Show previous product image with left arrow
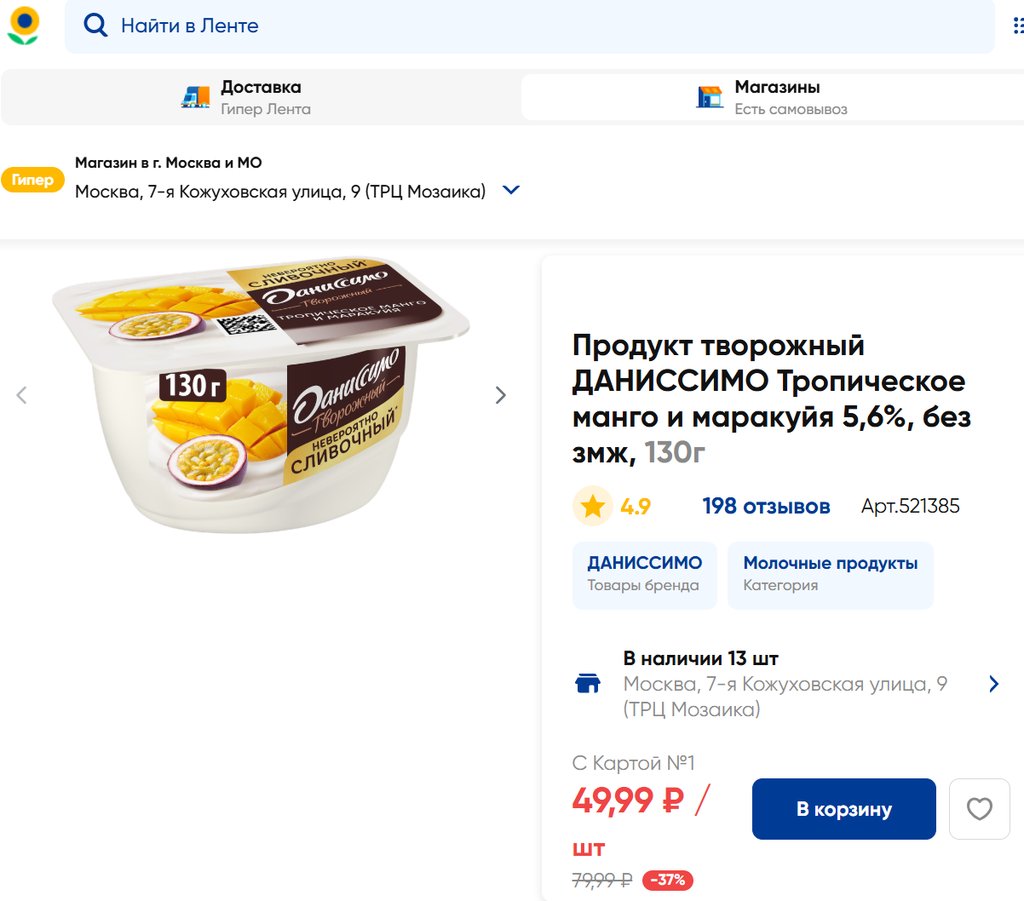 coord(21,395)
